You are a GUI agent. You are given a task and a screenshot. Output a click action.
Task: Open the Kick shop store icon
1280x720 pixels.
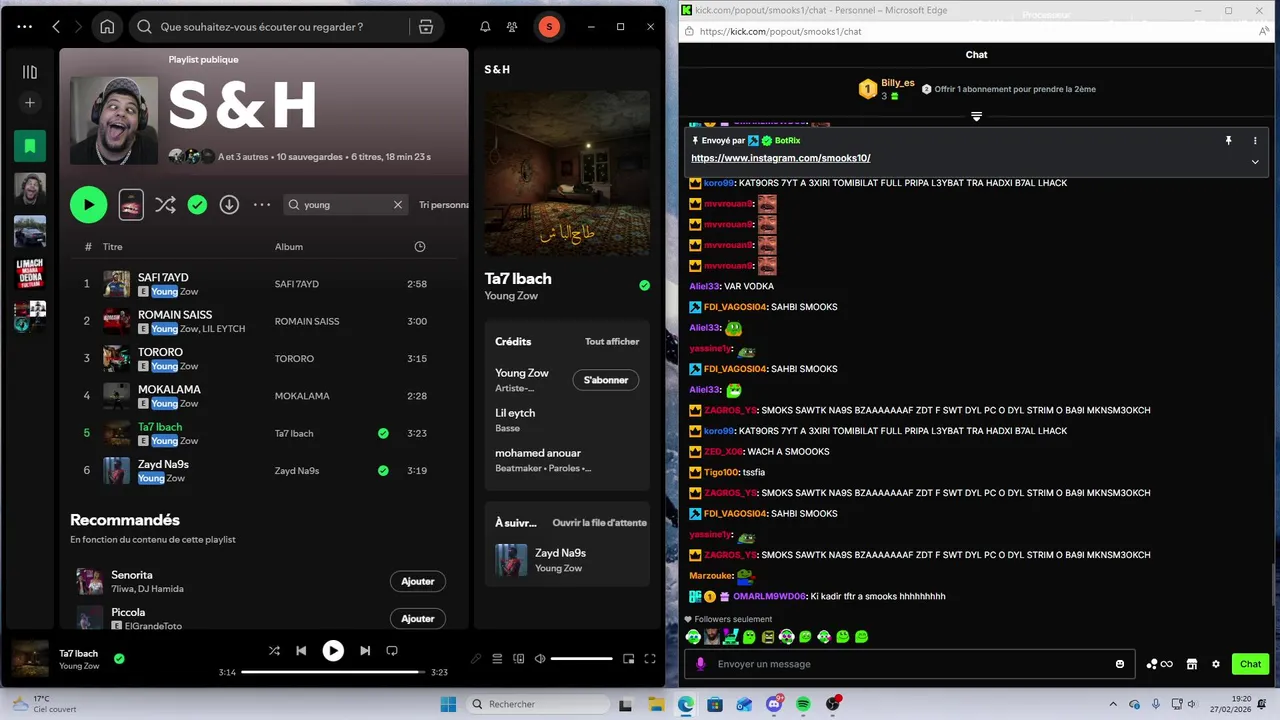[x=1192, y=664]
